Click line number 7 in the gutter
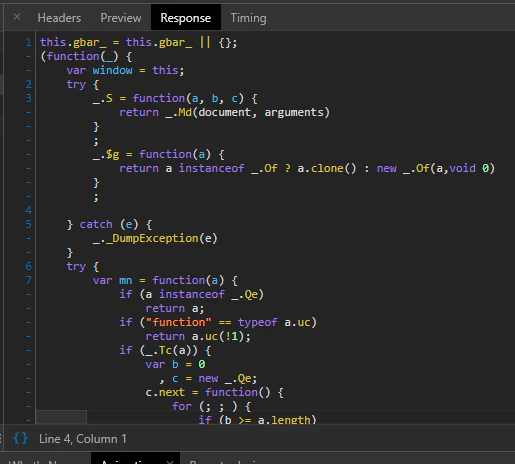The height and width of the screenshot is (464, 515). 29,280
